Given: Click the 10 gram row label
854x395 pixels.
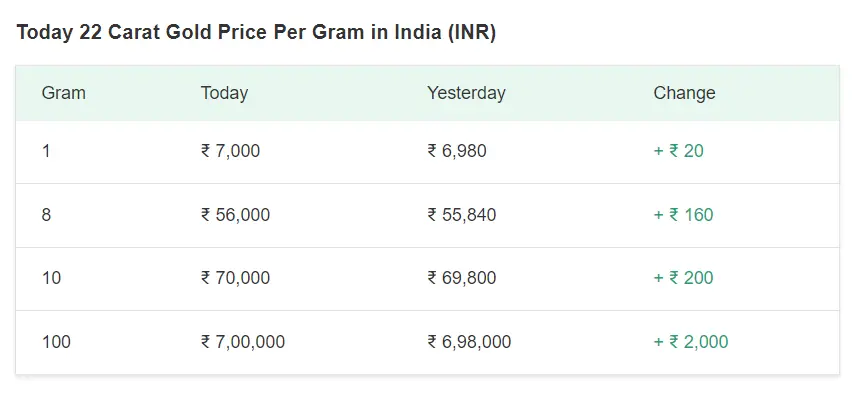Looking at the screenshot, I should tap(51, 278).
